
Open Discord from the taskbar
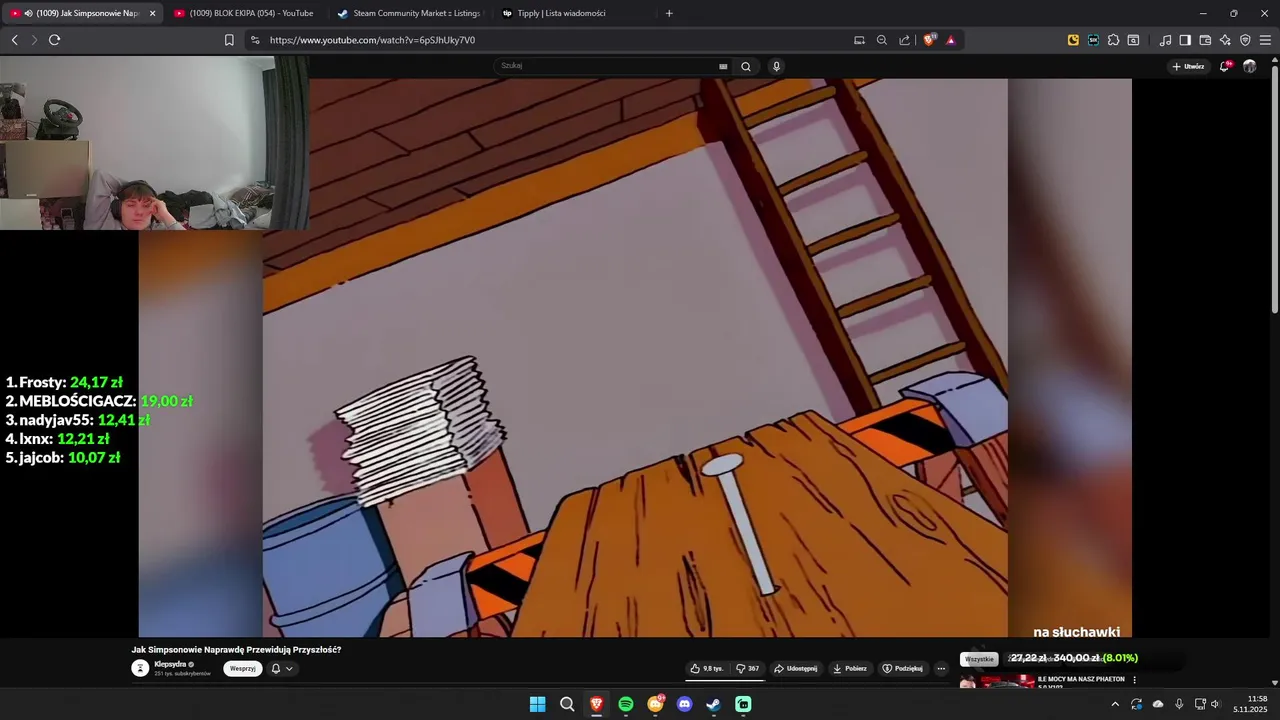click(x=684, y=704)
